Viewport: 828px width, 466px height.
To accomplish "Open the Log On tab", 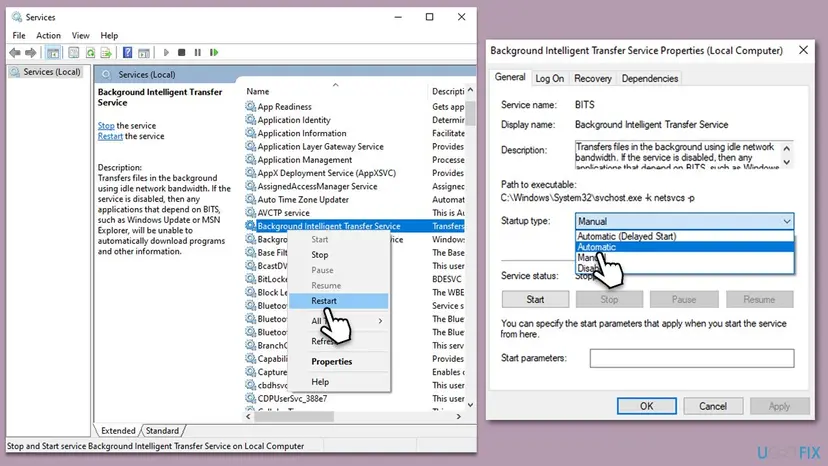I will [550, 78].
